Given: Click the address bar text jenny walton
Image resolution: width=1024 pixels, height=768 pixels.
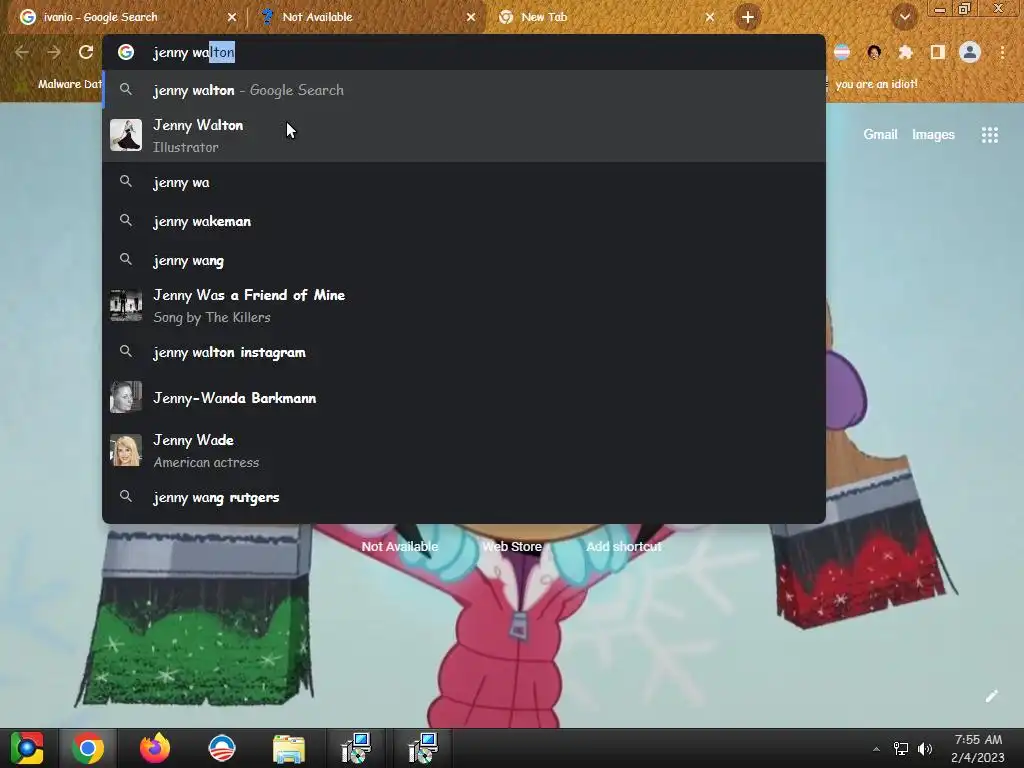Looking at the screenshot, I should click(x=193, y=52).
